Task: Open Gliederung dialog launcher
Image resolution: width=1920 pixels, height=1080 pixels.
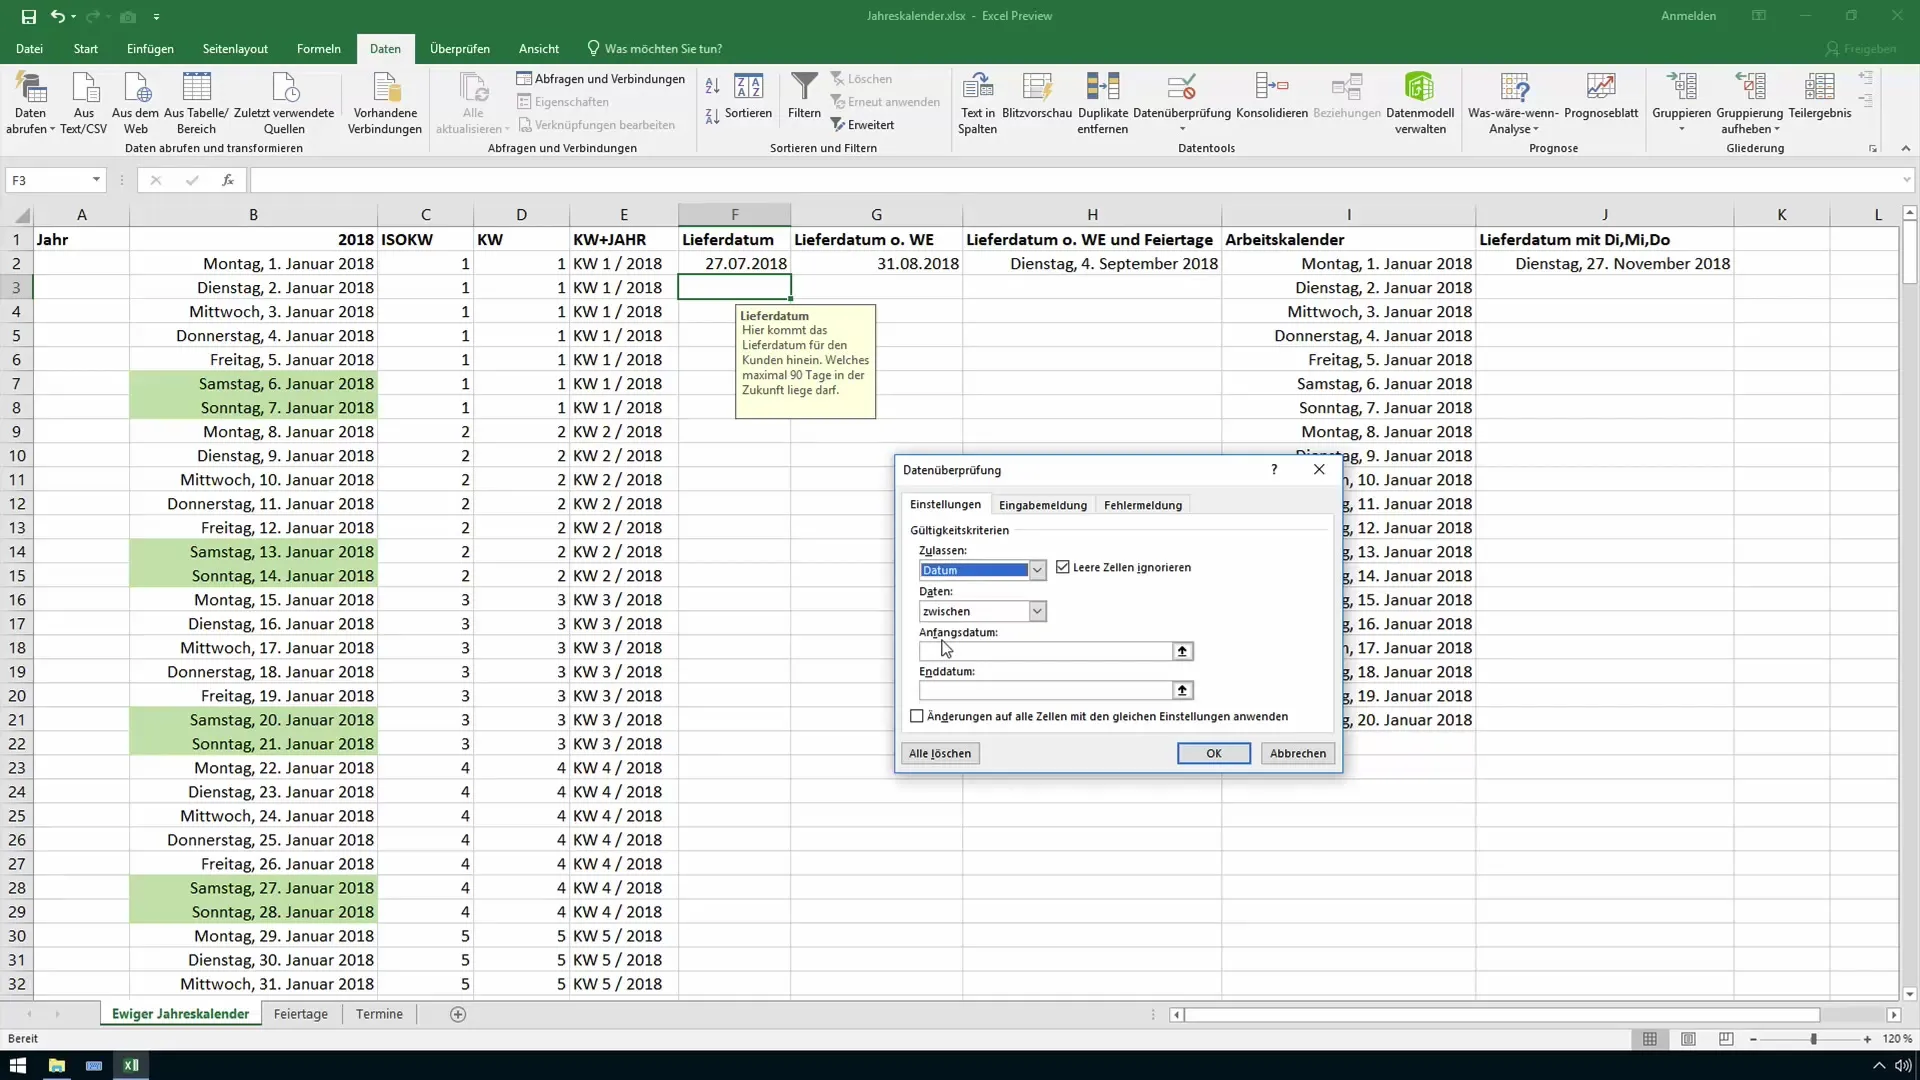Action: point(1873,149)
